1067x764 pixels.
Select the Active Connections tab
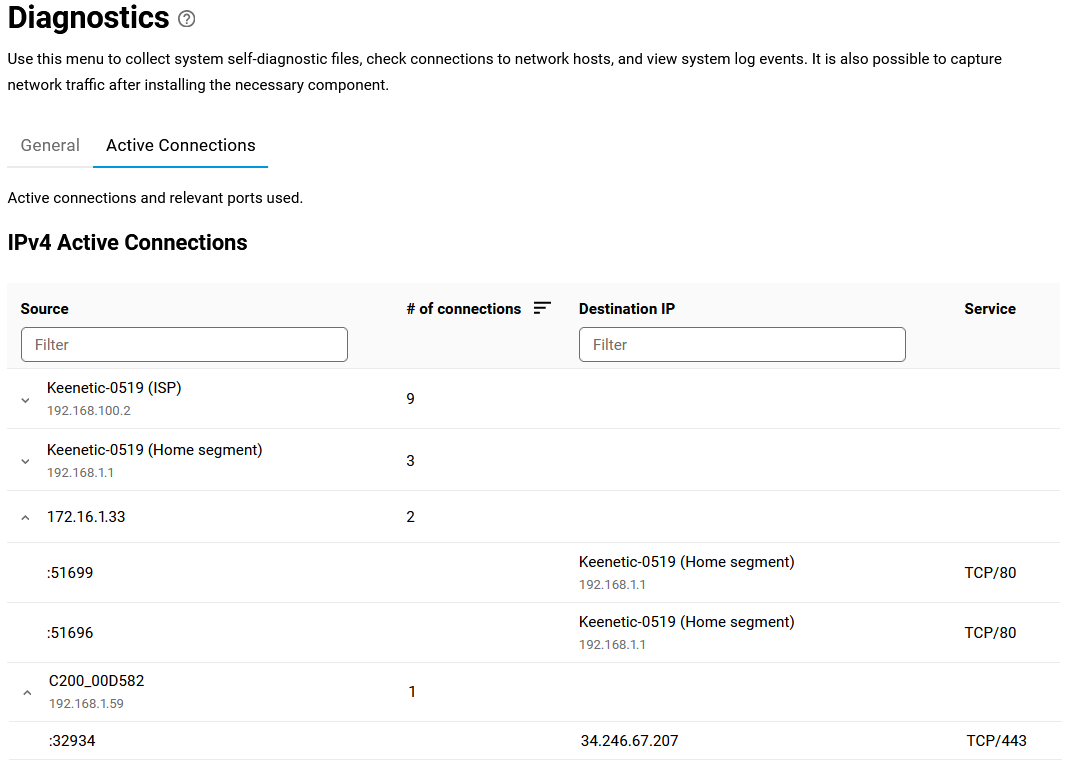coord(180,145)
